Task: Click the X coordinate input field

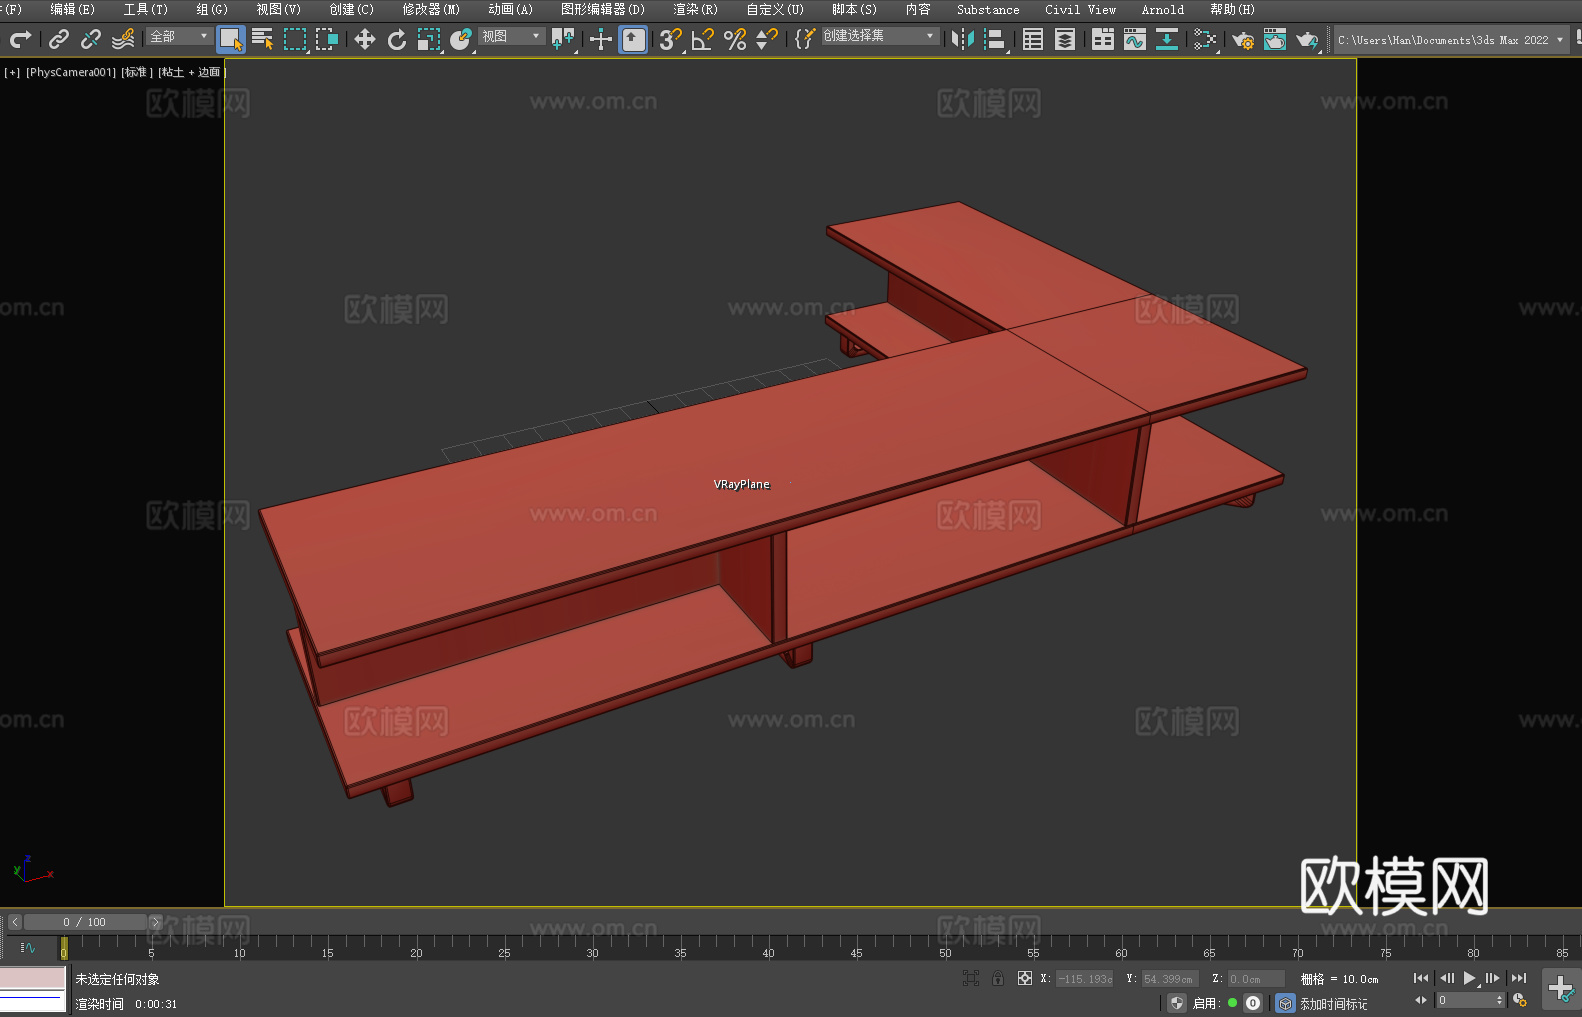Action: click(1084, 979)
